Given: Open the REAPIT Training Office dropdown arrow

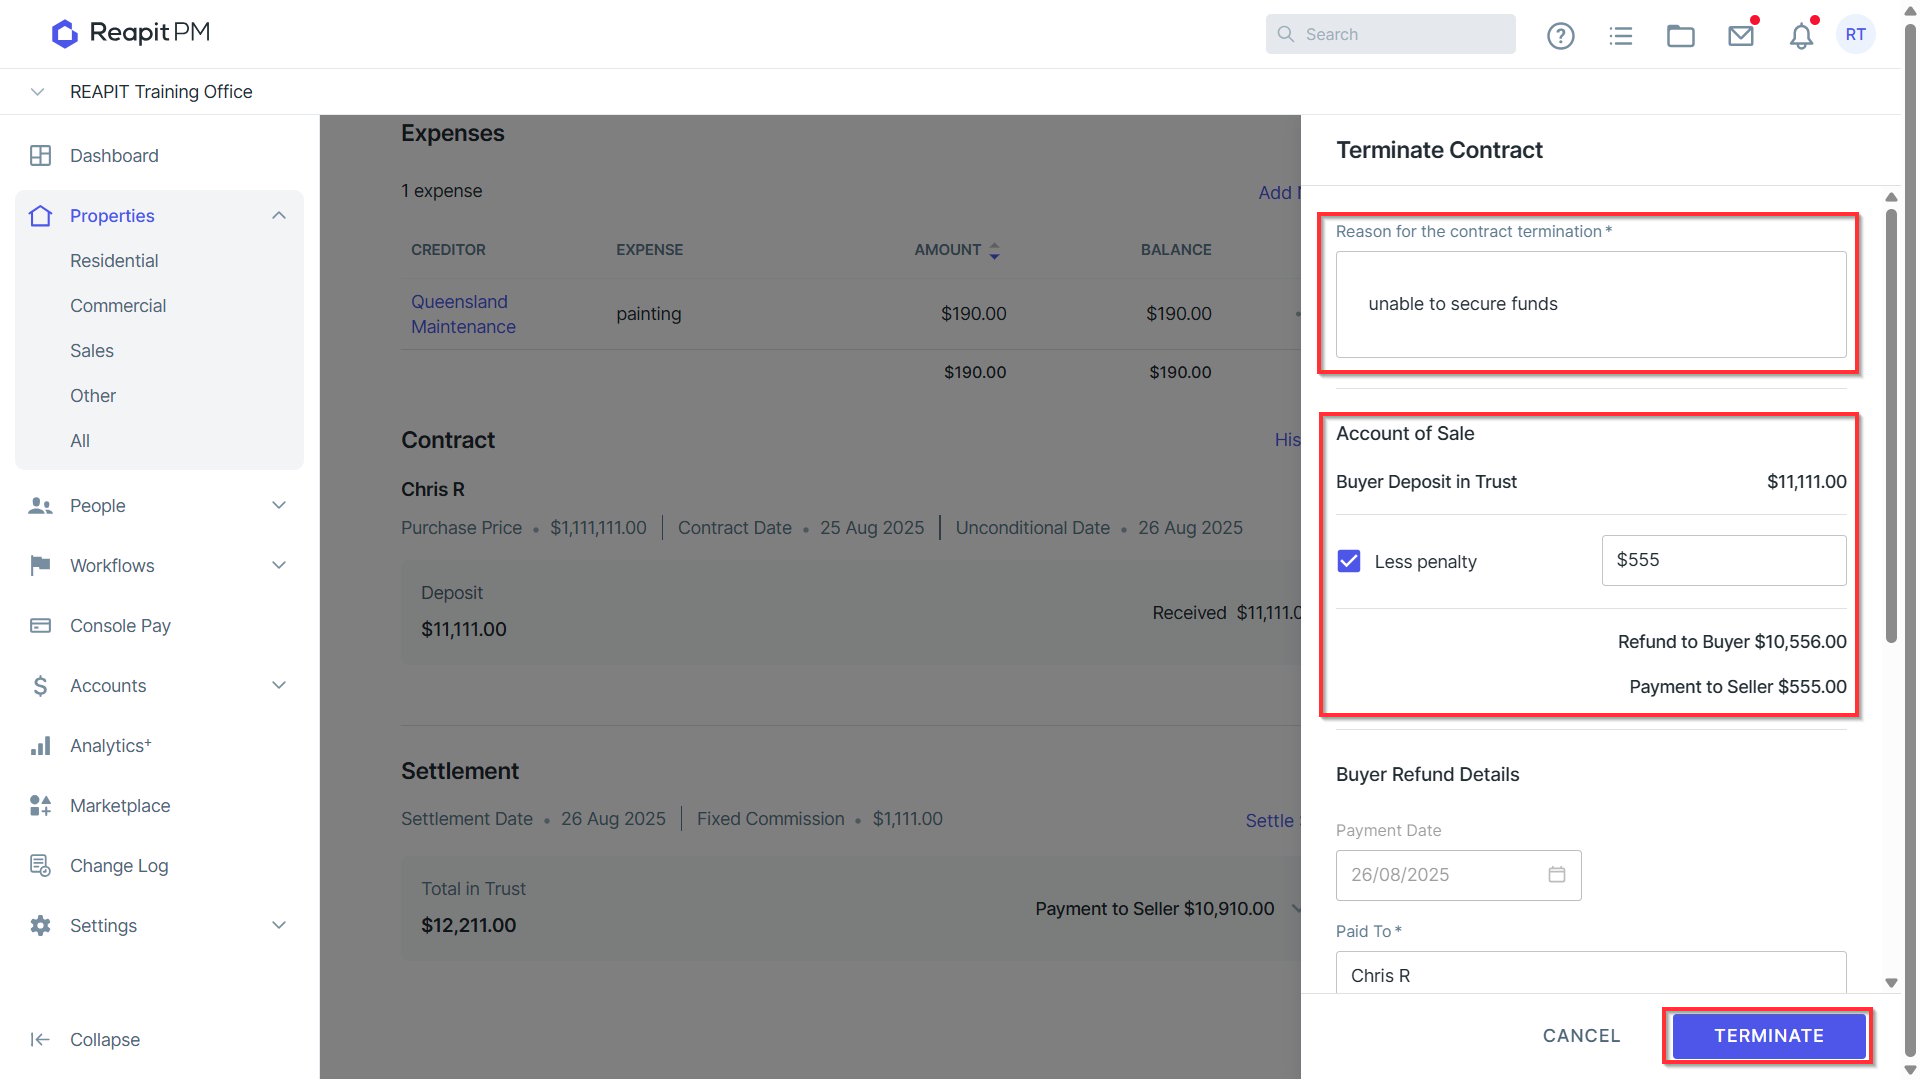Looking at the screenshot, I should click(38, 92).
